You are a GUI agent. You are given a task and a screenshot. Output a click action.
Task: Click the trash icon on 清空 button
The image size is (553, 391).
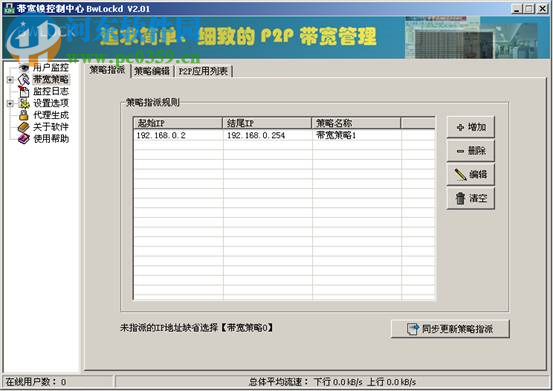point(460,198)
